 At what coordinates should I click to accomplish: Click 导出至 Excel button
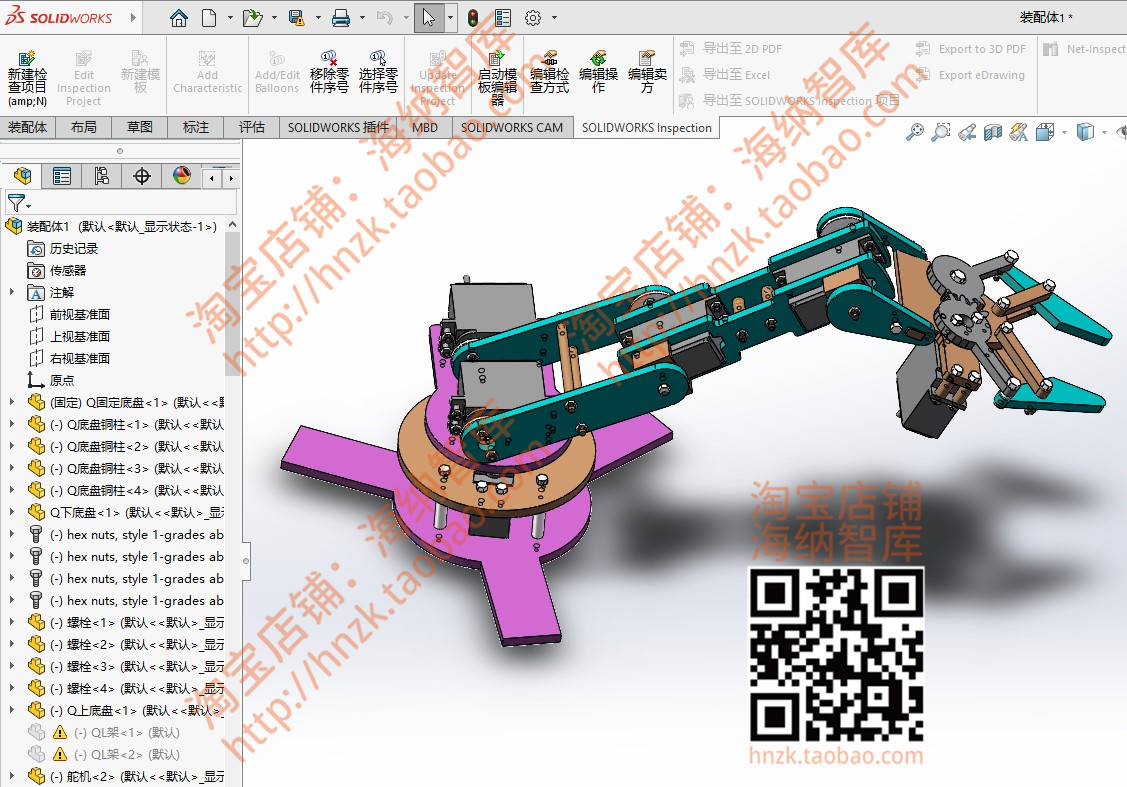[724, 75]
